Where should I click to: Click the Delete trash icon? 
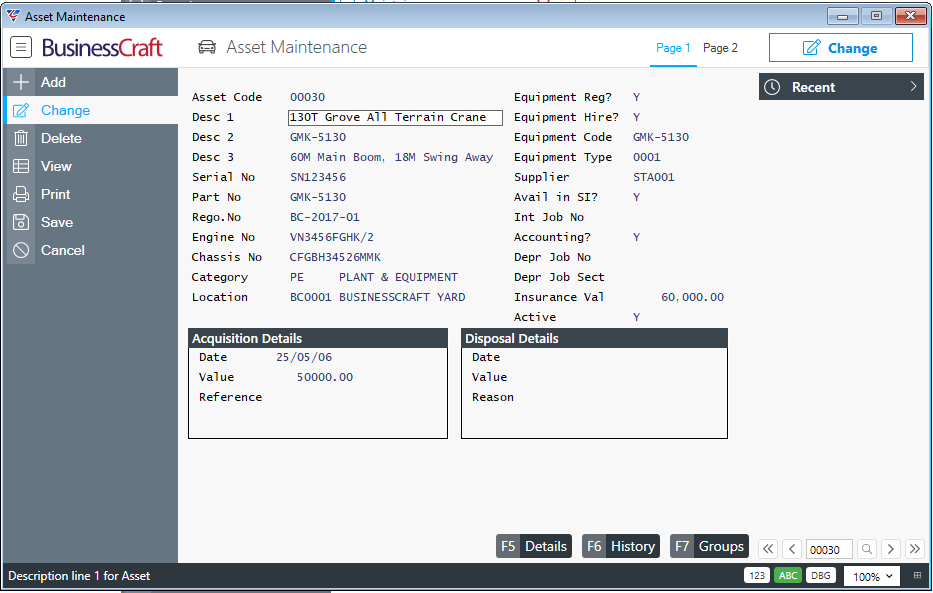click(x=21, y=138)
